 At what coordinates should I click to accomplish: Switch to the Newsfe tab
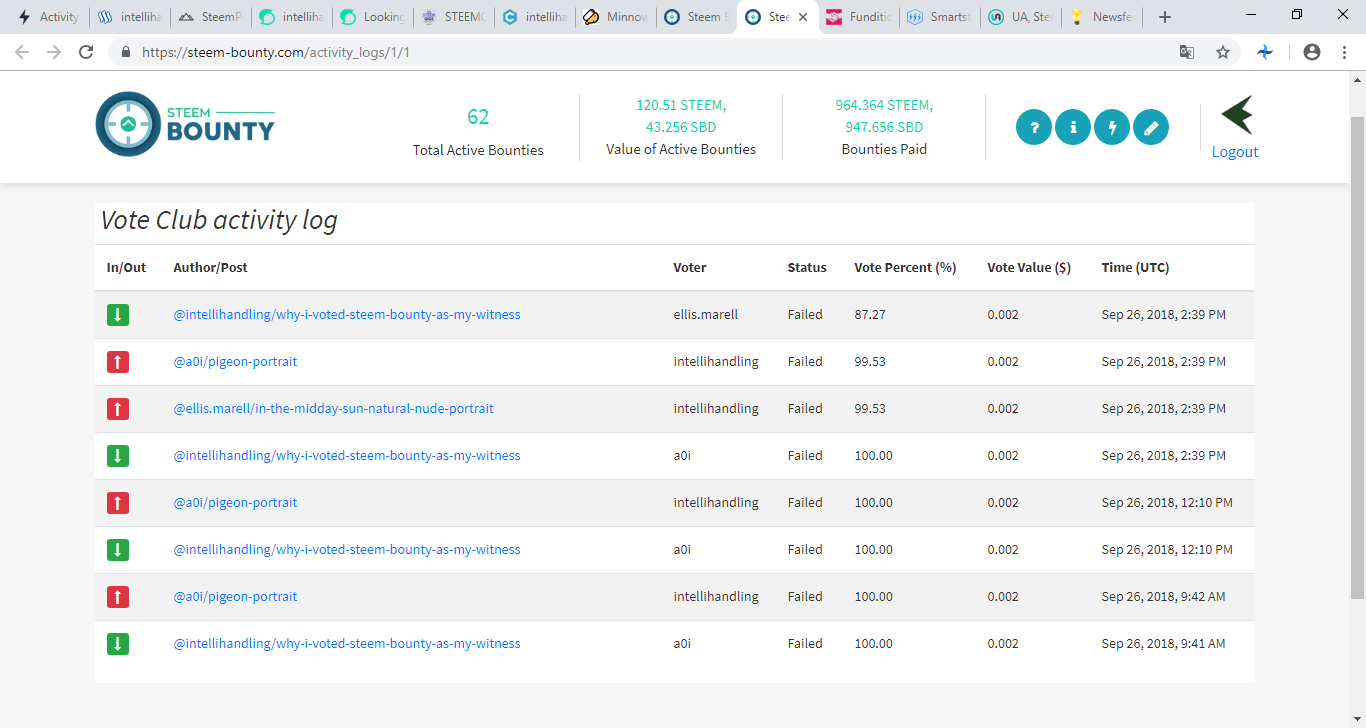coord(1102,17)
